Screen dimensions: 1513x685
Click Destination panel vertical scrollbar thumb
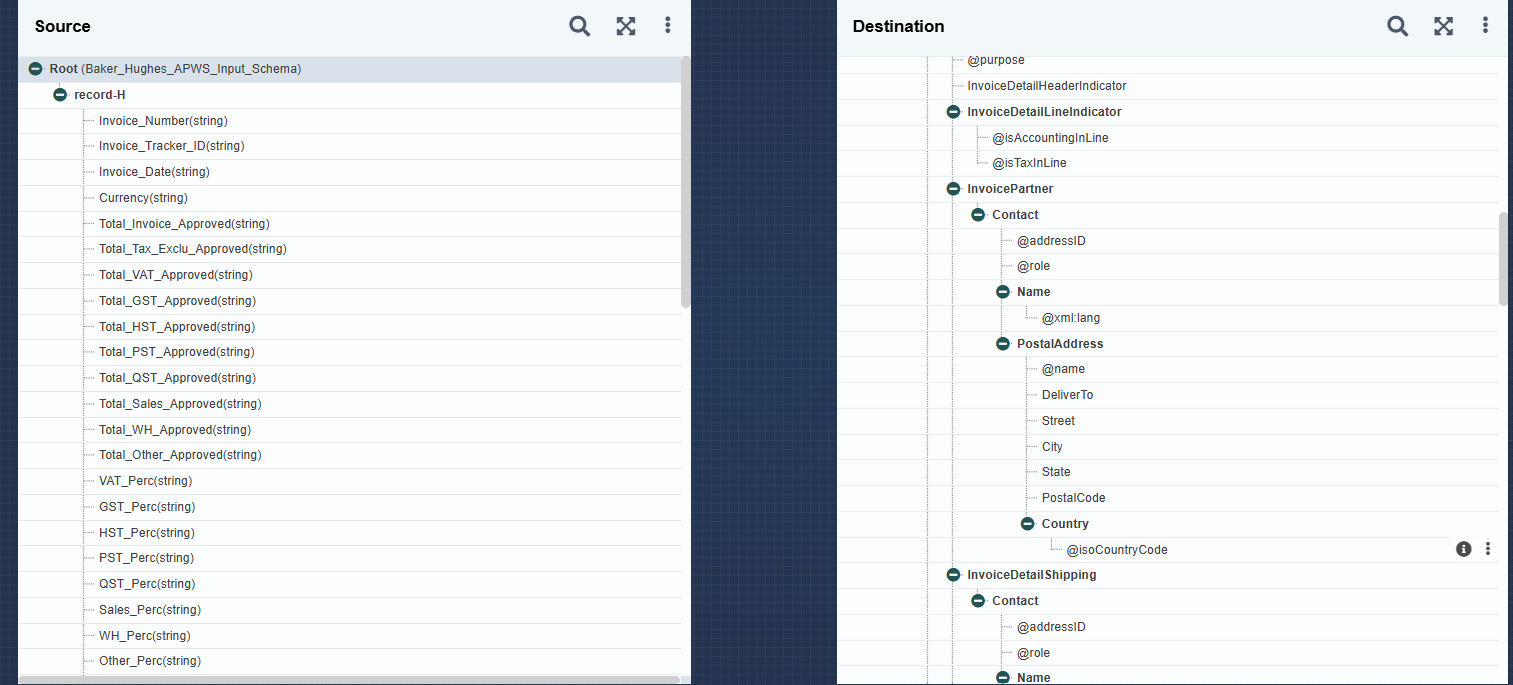(x=1504, y=258)
